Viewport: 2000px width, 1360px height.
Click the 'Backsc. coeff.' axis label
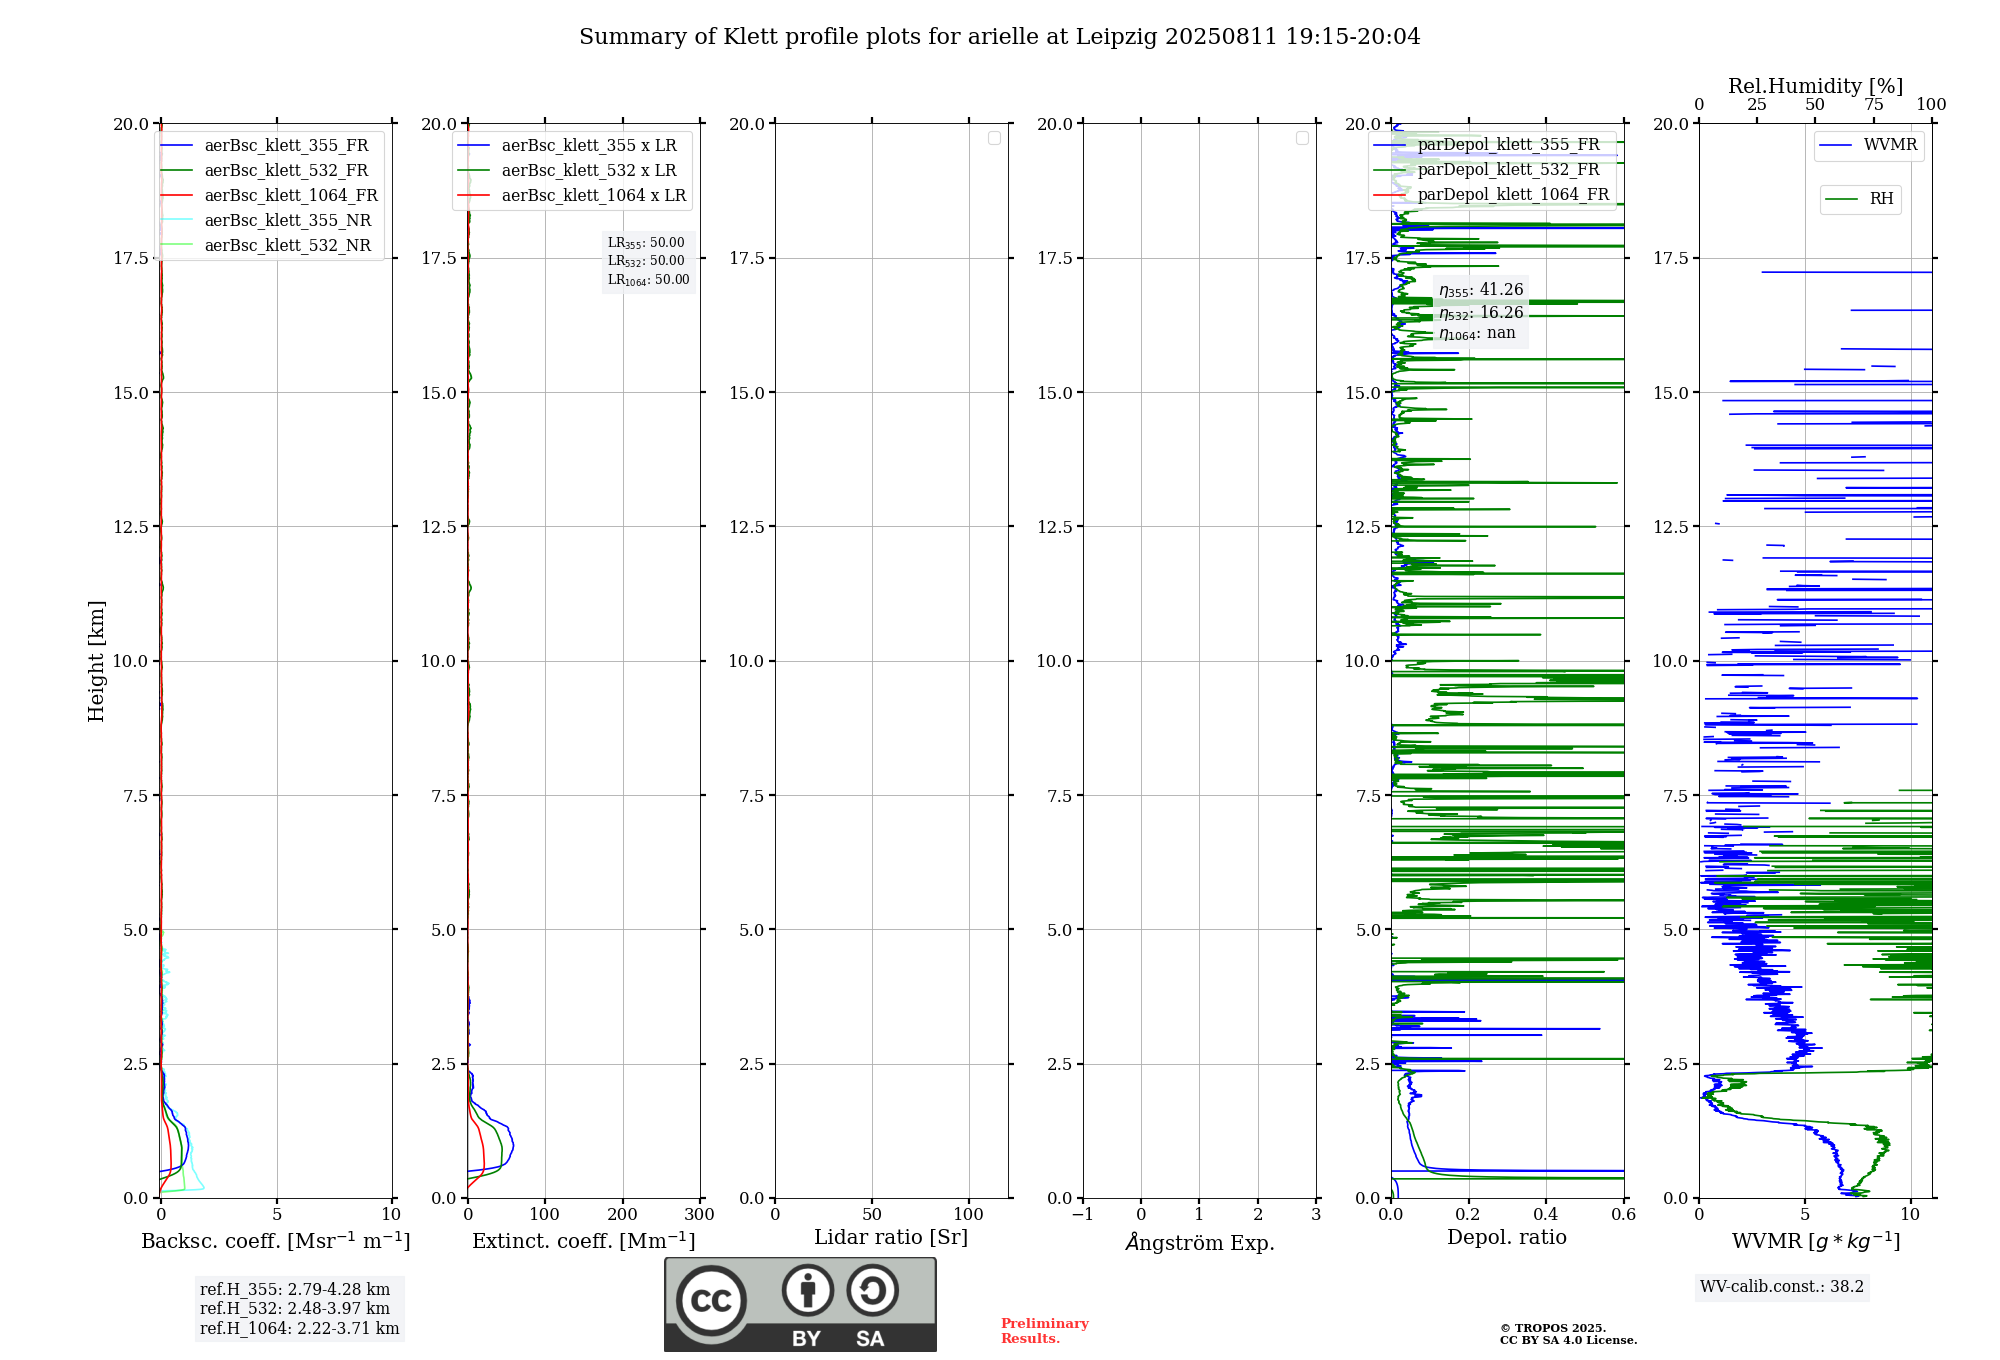(276, 1241)
